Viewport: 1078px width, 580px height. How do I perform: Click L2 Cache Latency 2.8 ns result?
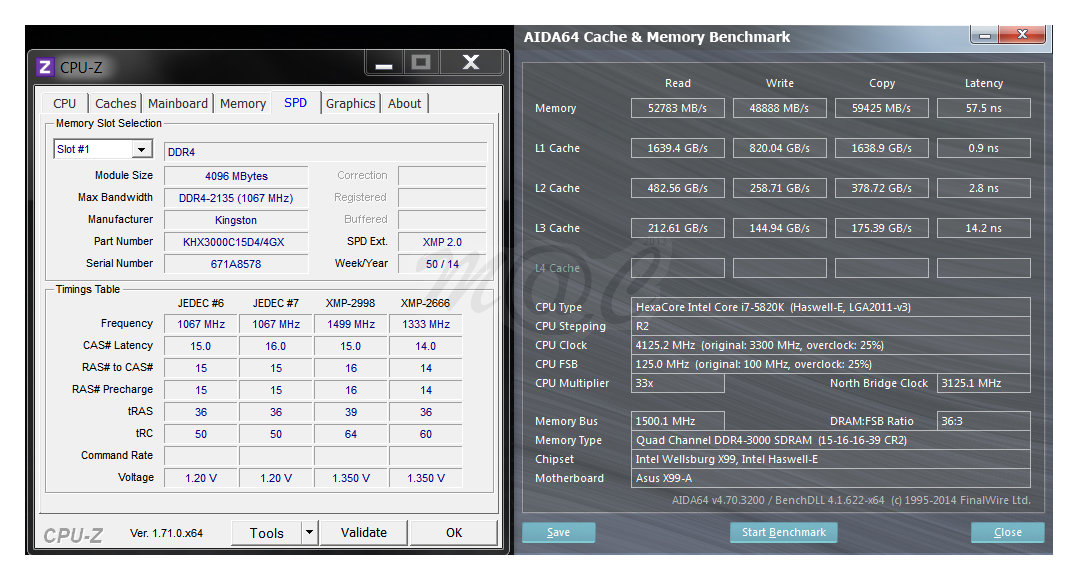tap(983, 188)
